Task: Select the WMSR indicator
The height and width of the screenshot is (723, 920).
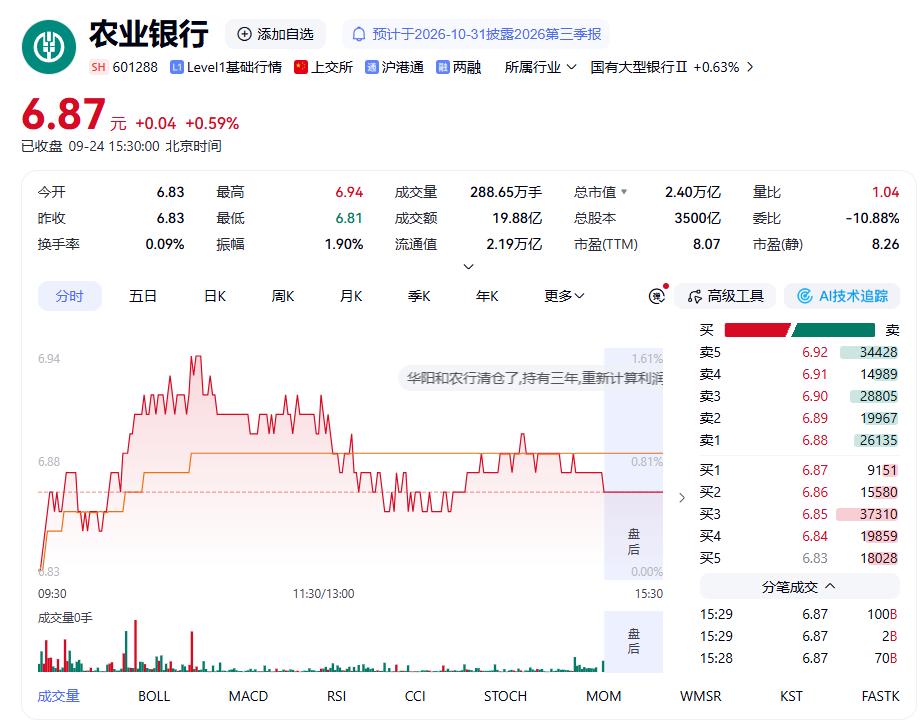Action: click(x=701, y=696)
